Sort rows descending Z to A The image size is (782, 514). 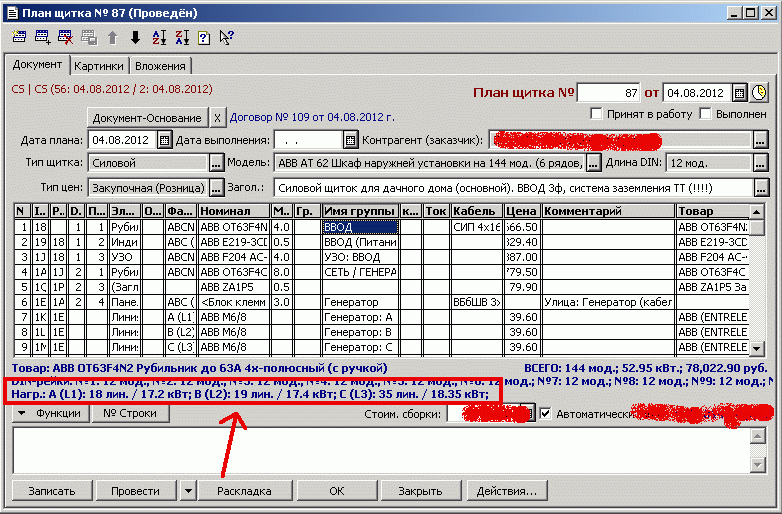point(181,38)
